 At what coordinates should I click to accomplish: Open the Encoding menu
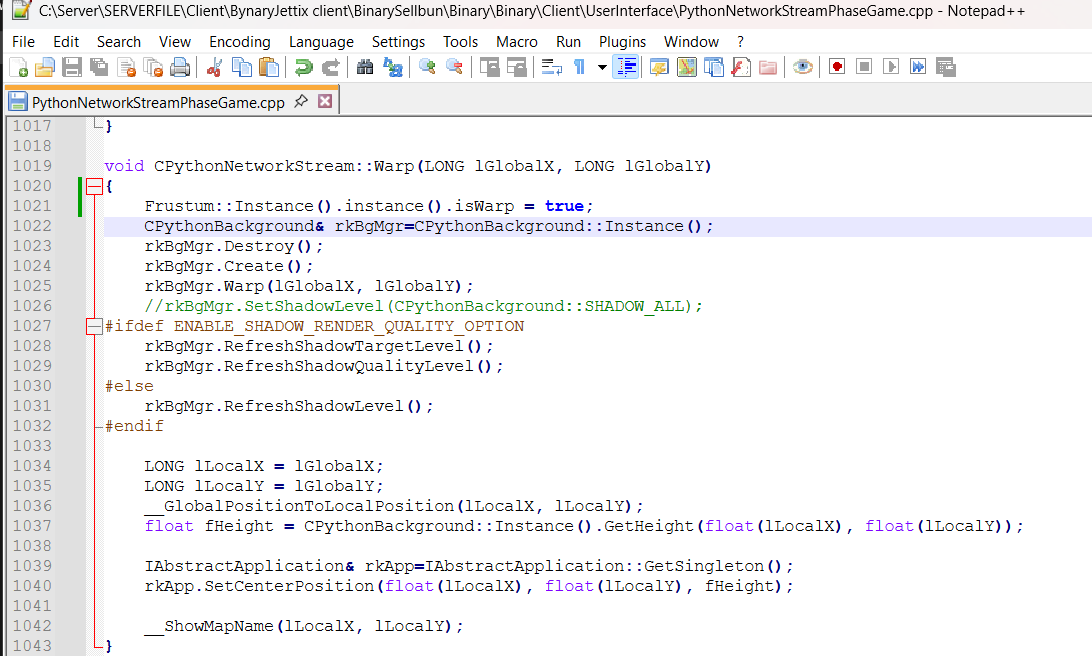click(x=240, y=42)
